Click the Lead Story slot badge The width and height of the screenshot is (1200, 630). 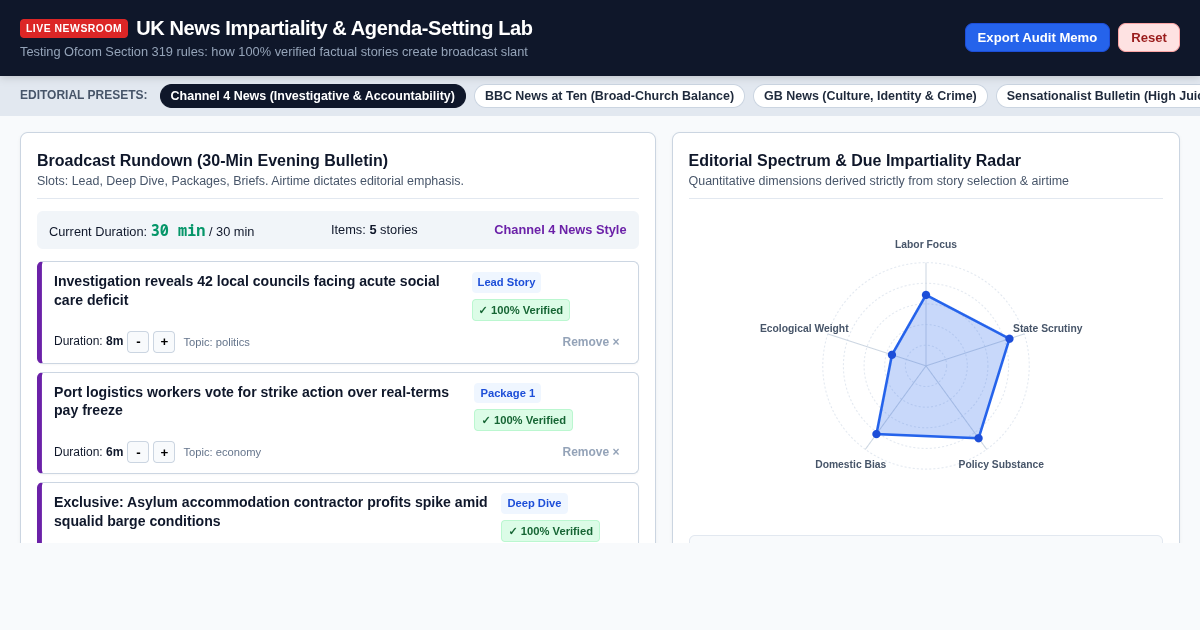[x=506, y=282]
